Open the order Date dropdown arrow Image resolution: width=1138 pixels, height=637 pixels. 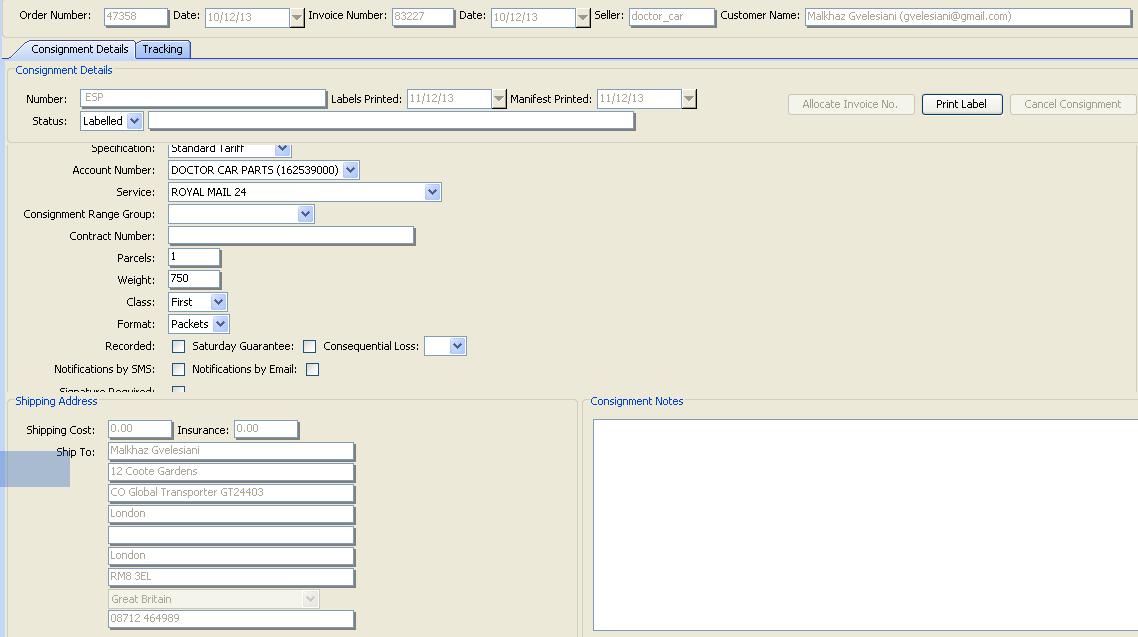click(297, 17)
